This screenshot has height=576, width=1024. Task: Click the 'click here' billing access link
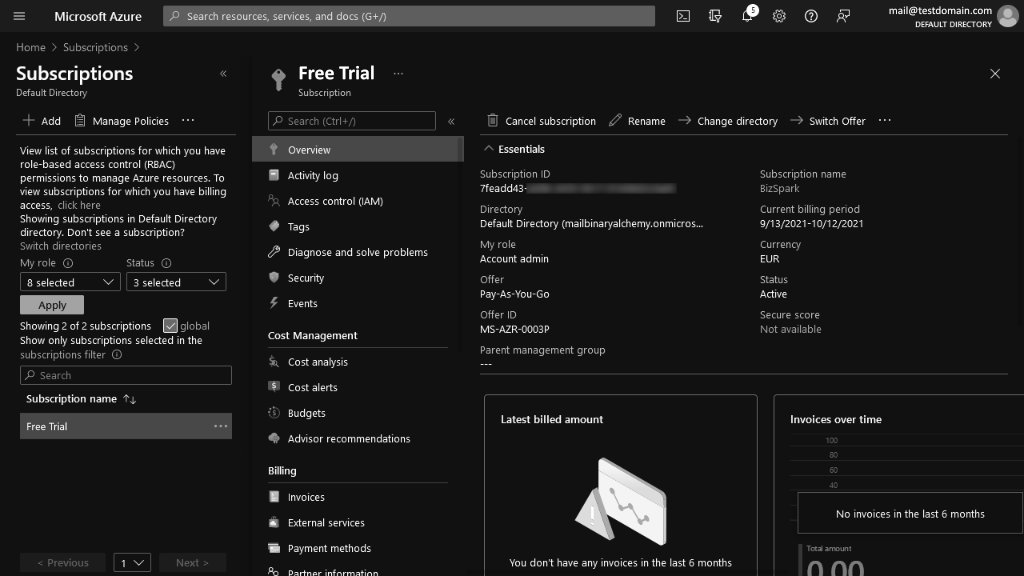[x=79, y=205]
